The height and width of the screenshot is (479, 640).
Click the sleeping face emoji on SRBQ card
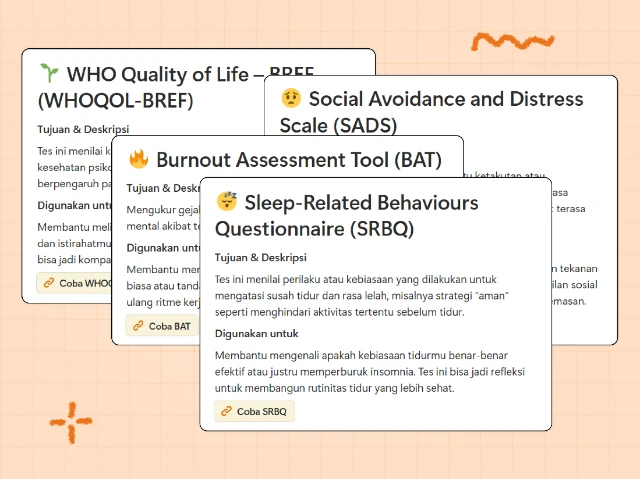click(x=227, y=201)
